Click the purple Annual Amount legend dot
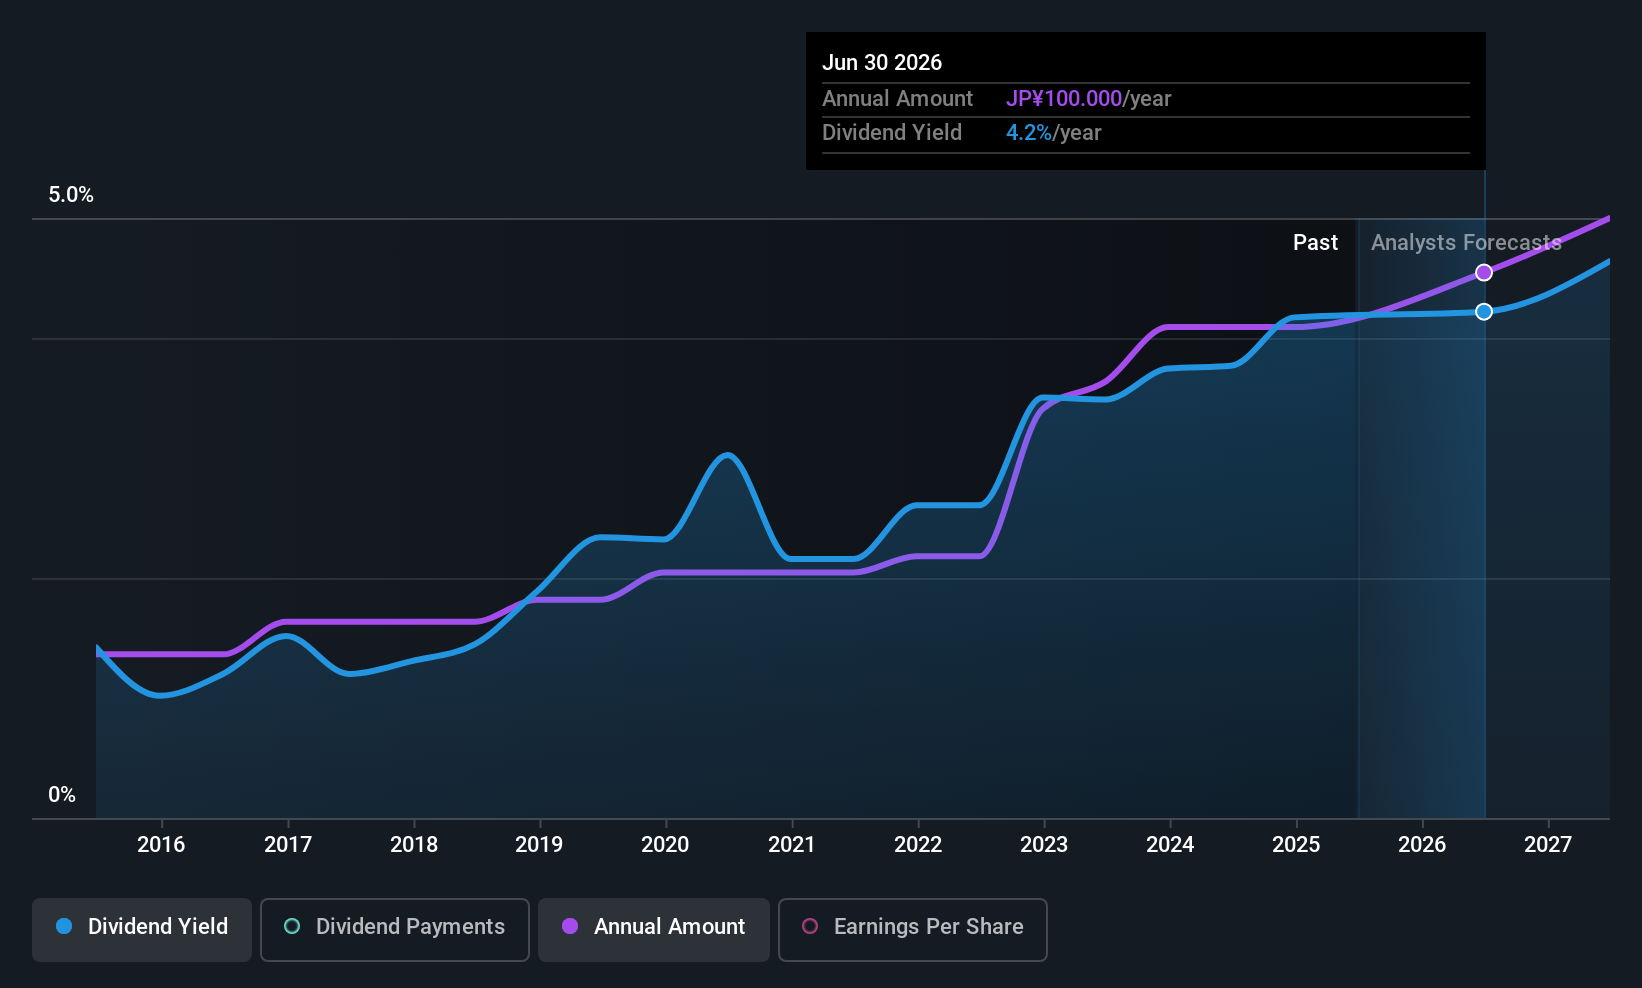Image resolution: width=1642 pixels, height=988 pixels. pos(570,927)
